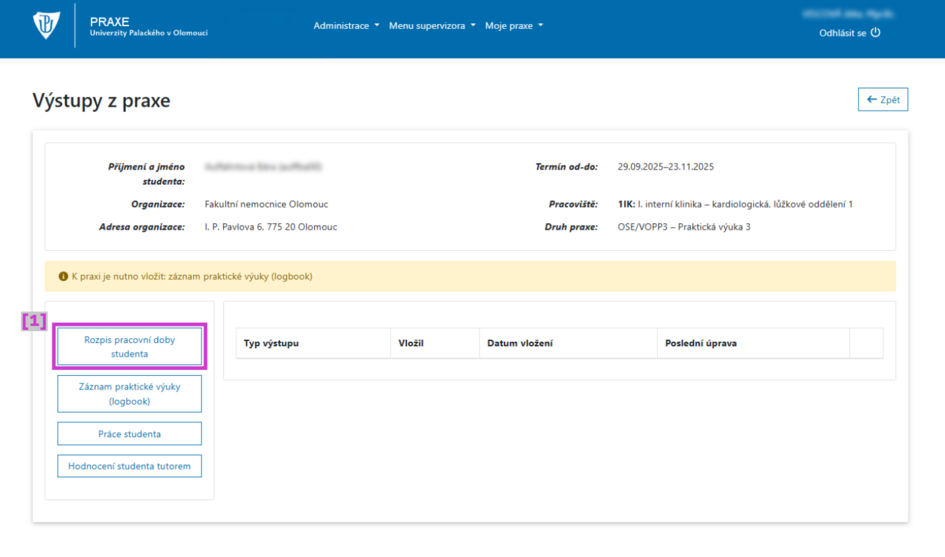
Task: Select the date range 29.09.2025–23.11.2025
Action: [x=665, y=166]
